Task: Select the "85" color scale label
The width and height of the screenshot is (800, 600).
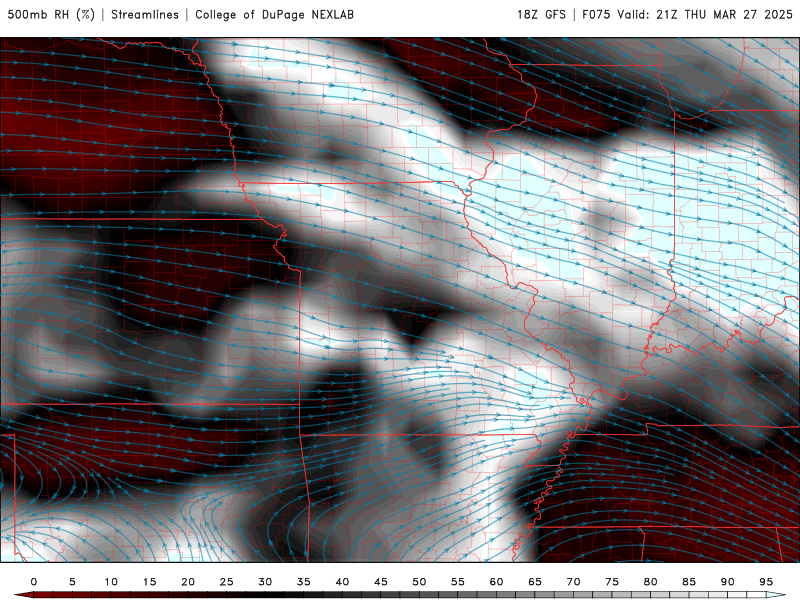Action: point(689,582)
